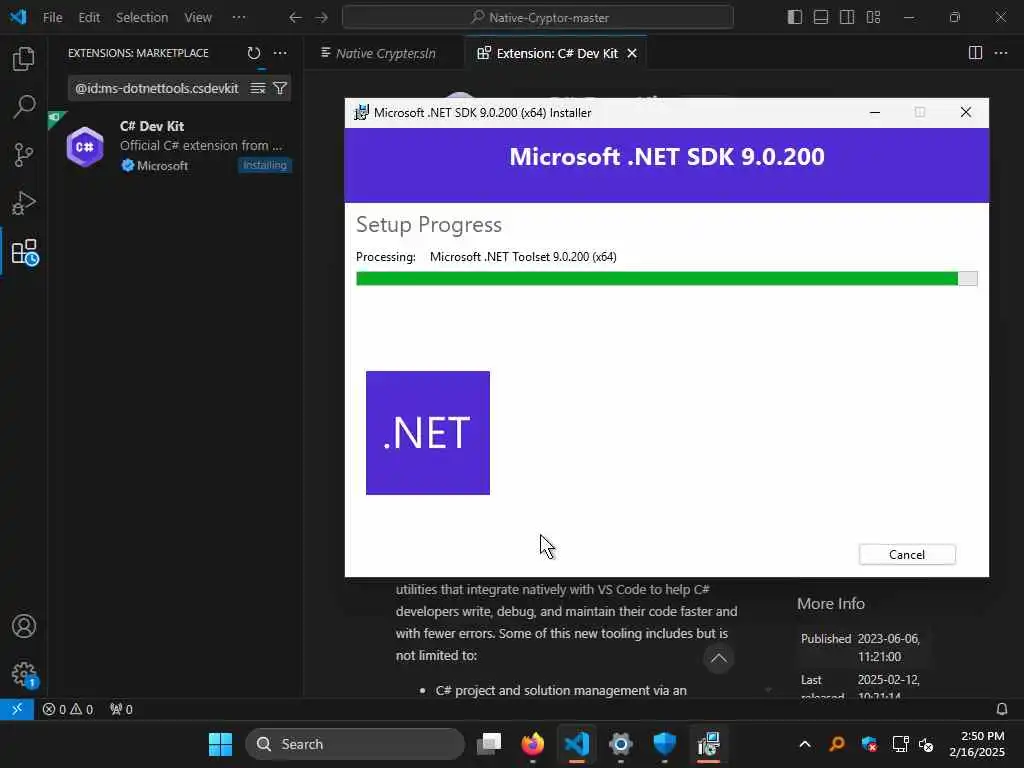Open Extensions Marketplace more actions ellipsis
Viewport: 1024px width, 768px height.
pos(280,53)
